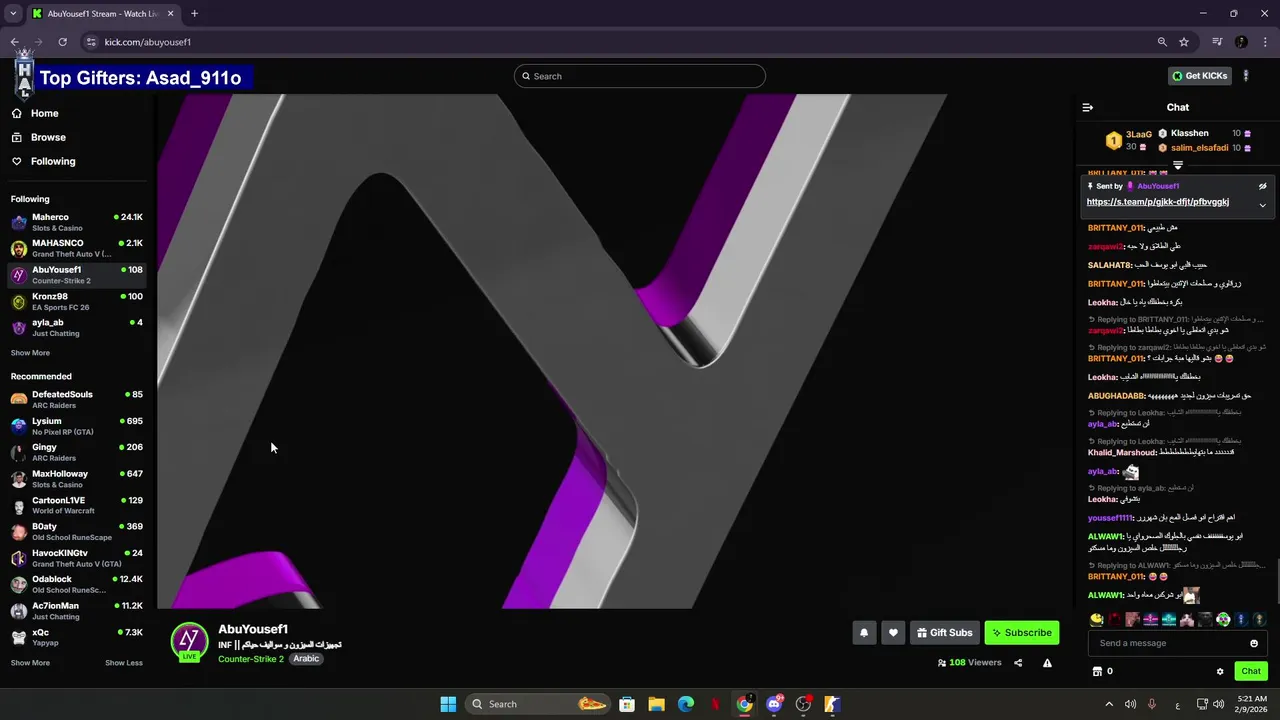The image size is (1280, 720).
Task: Collapse the chat panel using the arrow icon
Action: click(1088, 107)
